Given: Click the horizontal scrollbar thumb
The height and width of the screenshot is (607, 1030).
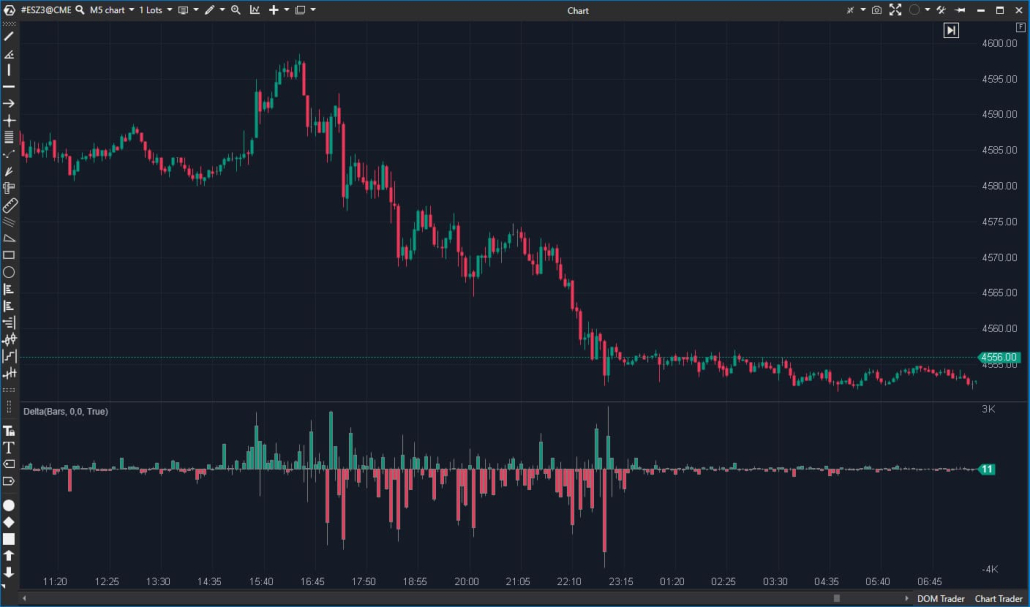Looking at the screenshot, I should [836, 598].
